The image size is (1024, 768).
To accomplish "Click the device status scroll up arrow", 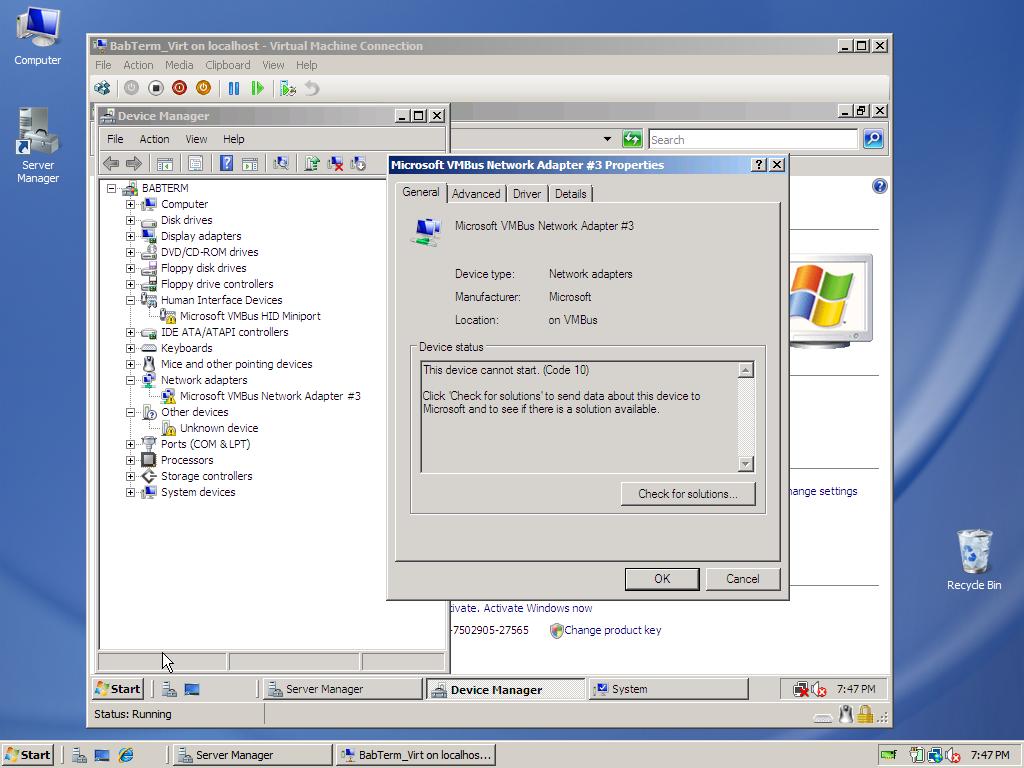I will 745,370.
